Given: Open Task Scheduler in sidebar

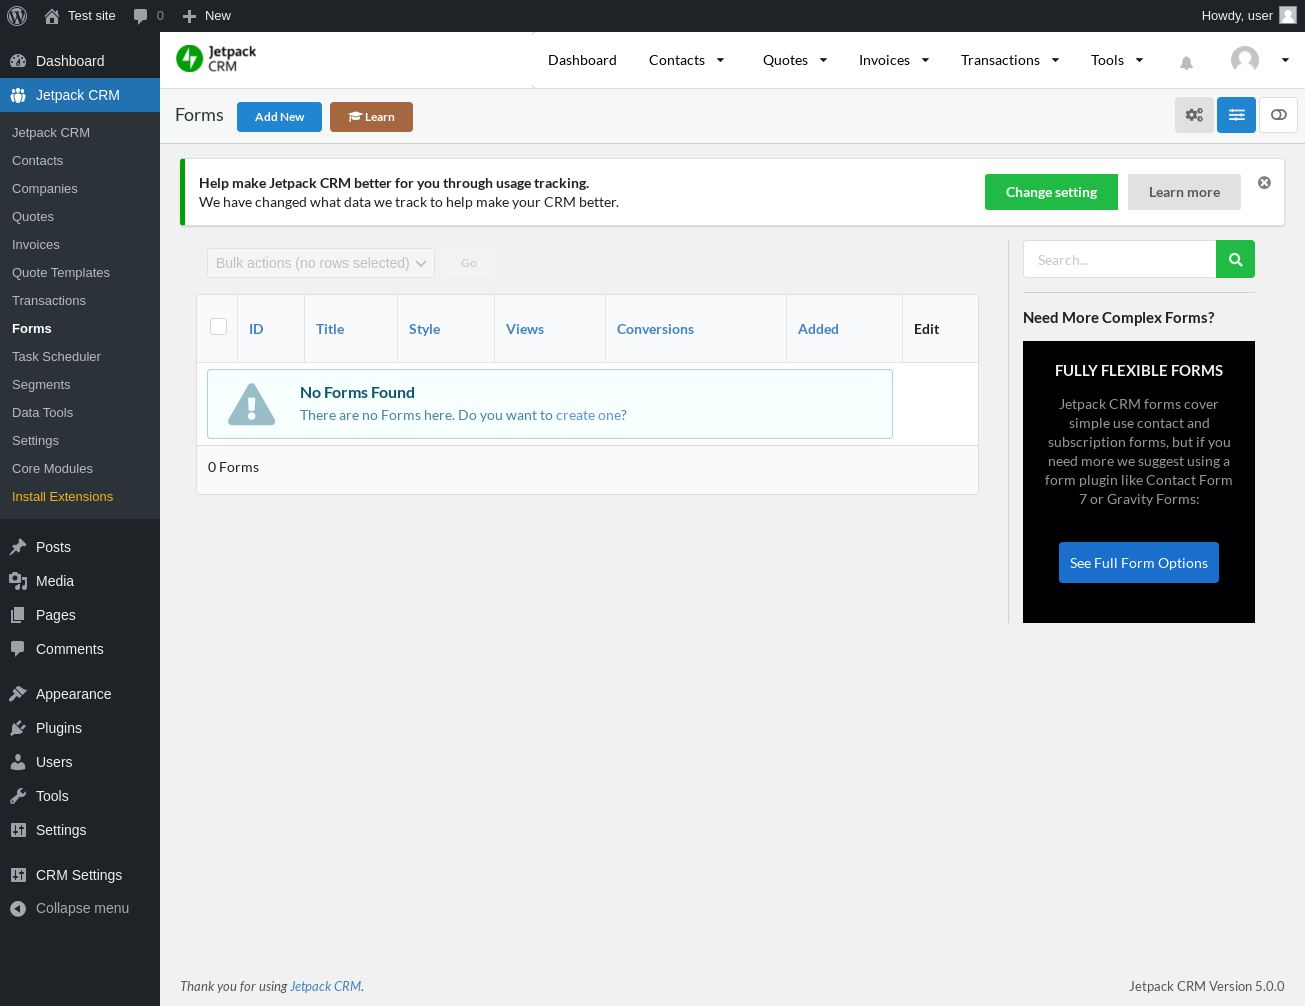Looking at the screenshot, I should [57, 357].
